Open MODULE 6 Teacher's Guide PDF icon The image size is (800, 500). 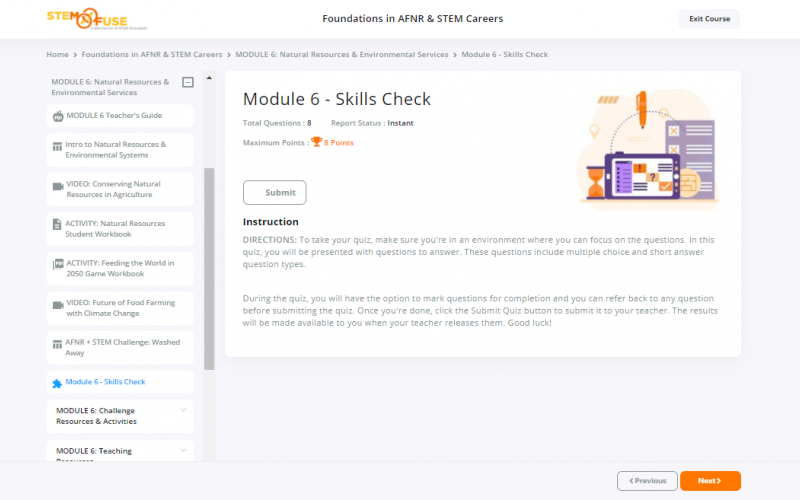[57, 116]
